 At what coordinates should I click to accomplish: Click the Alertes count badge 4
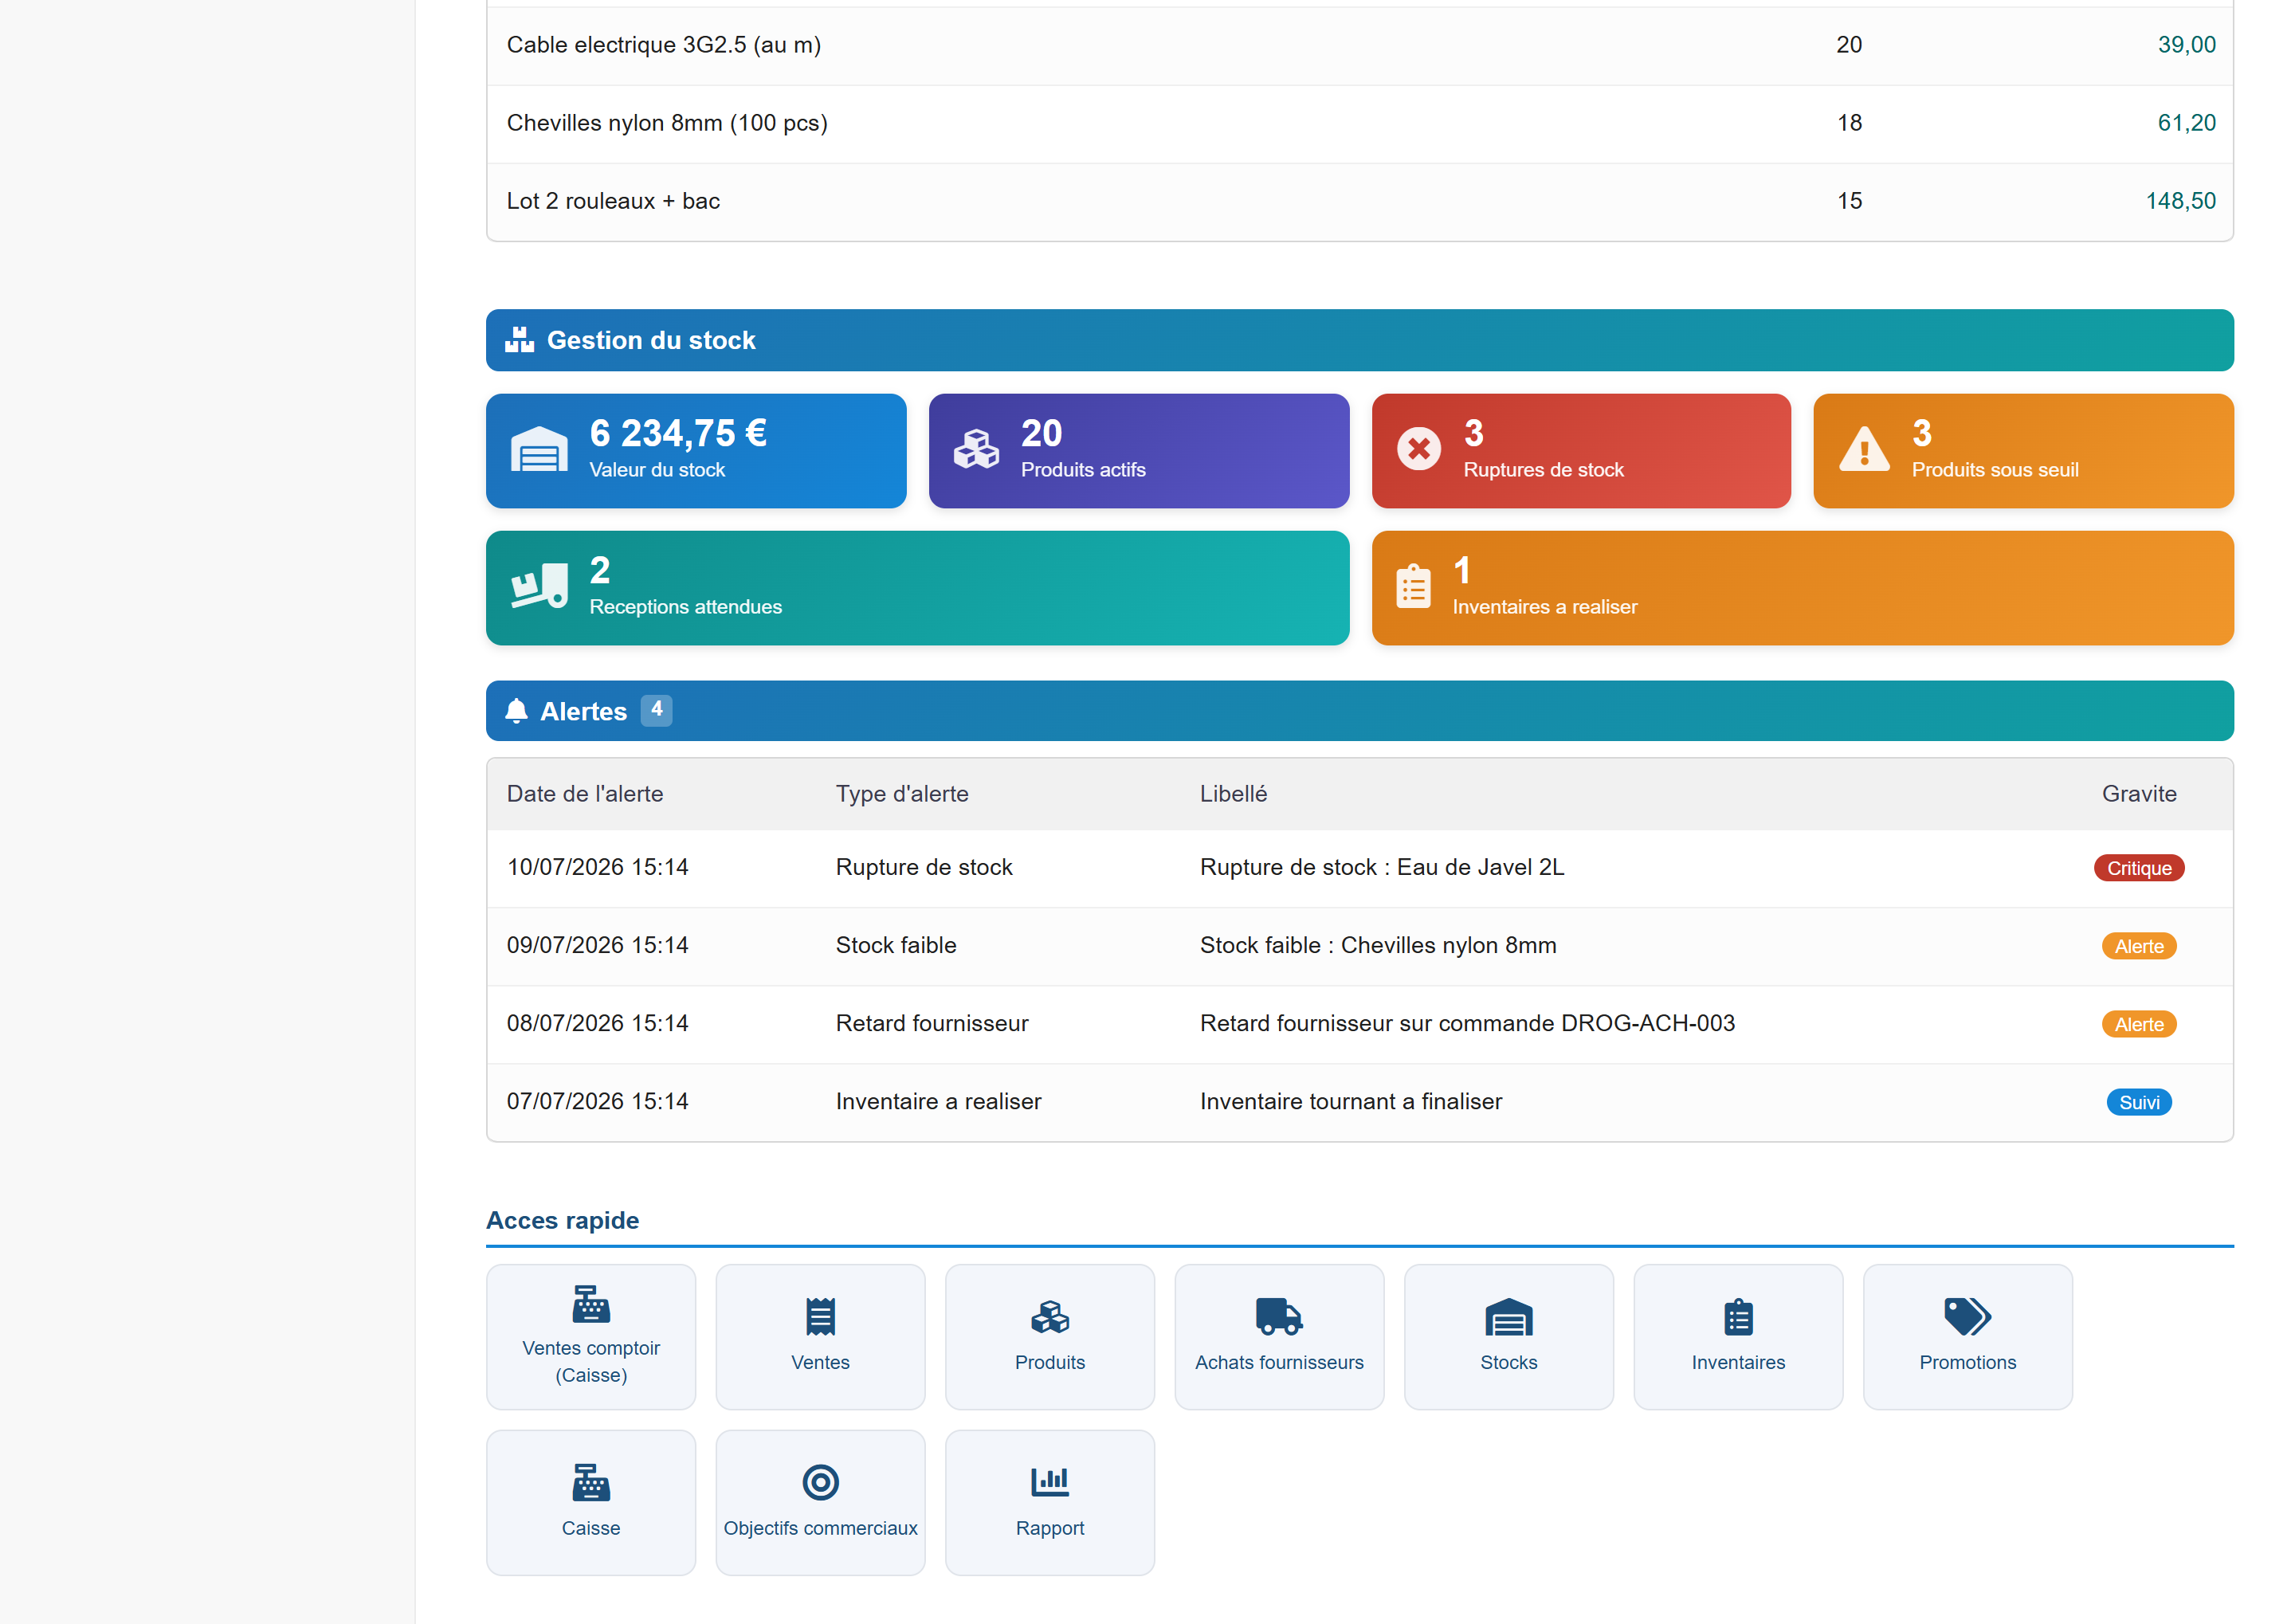pyautogui.click(x=656, y=710)
